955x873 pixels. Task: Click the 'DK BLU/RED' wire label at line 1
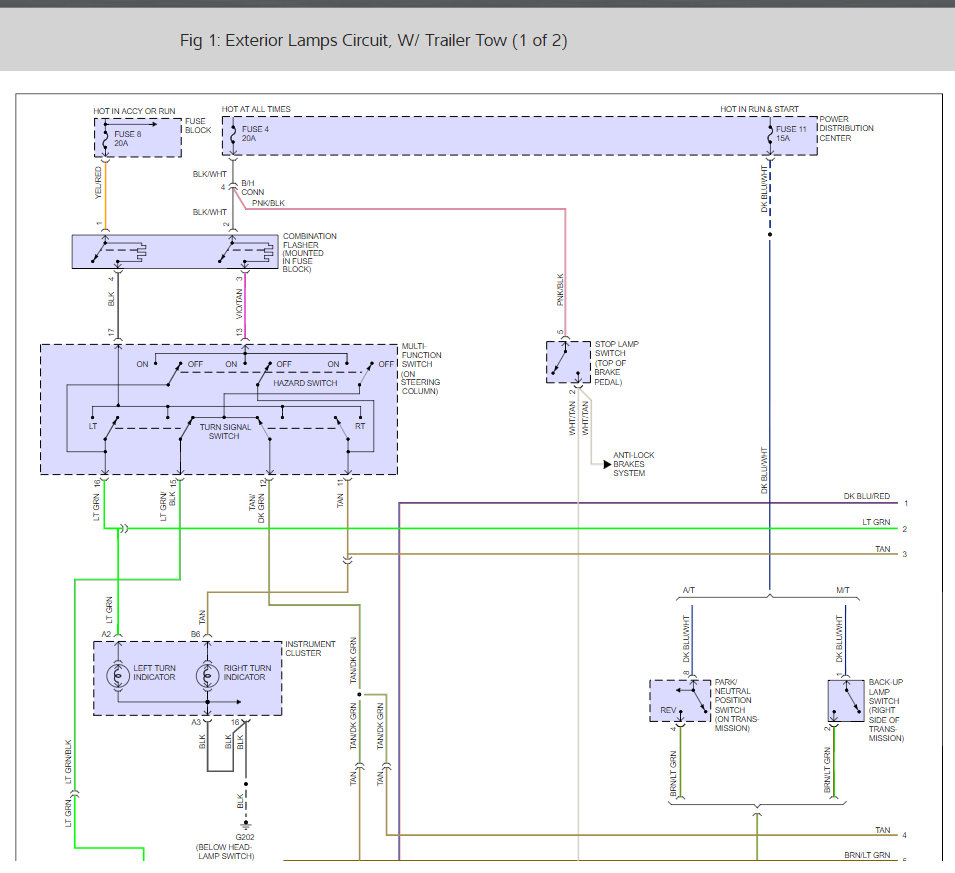coord(866,496)
